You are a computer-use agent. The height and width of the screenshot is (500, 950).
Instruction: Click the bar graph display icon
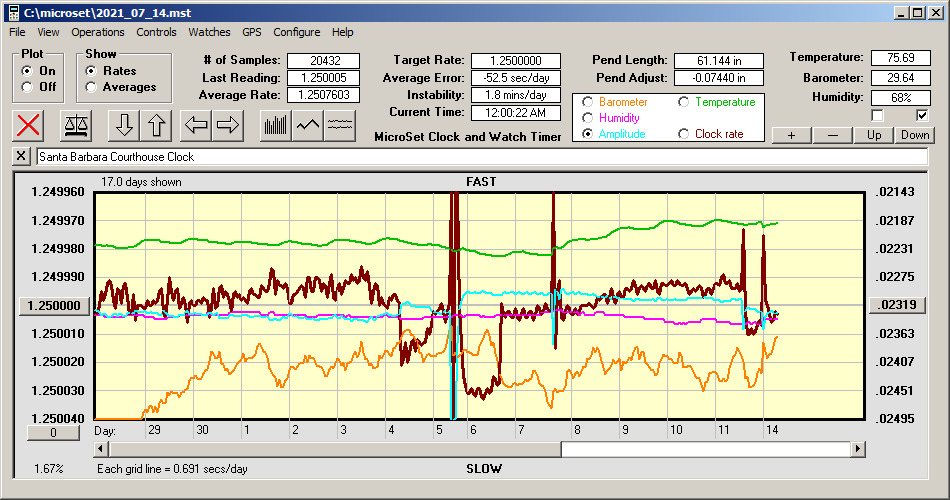(276, 125)
